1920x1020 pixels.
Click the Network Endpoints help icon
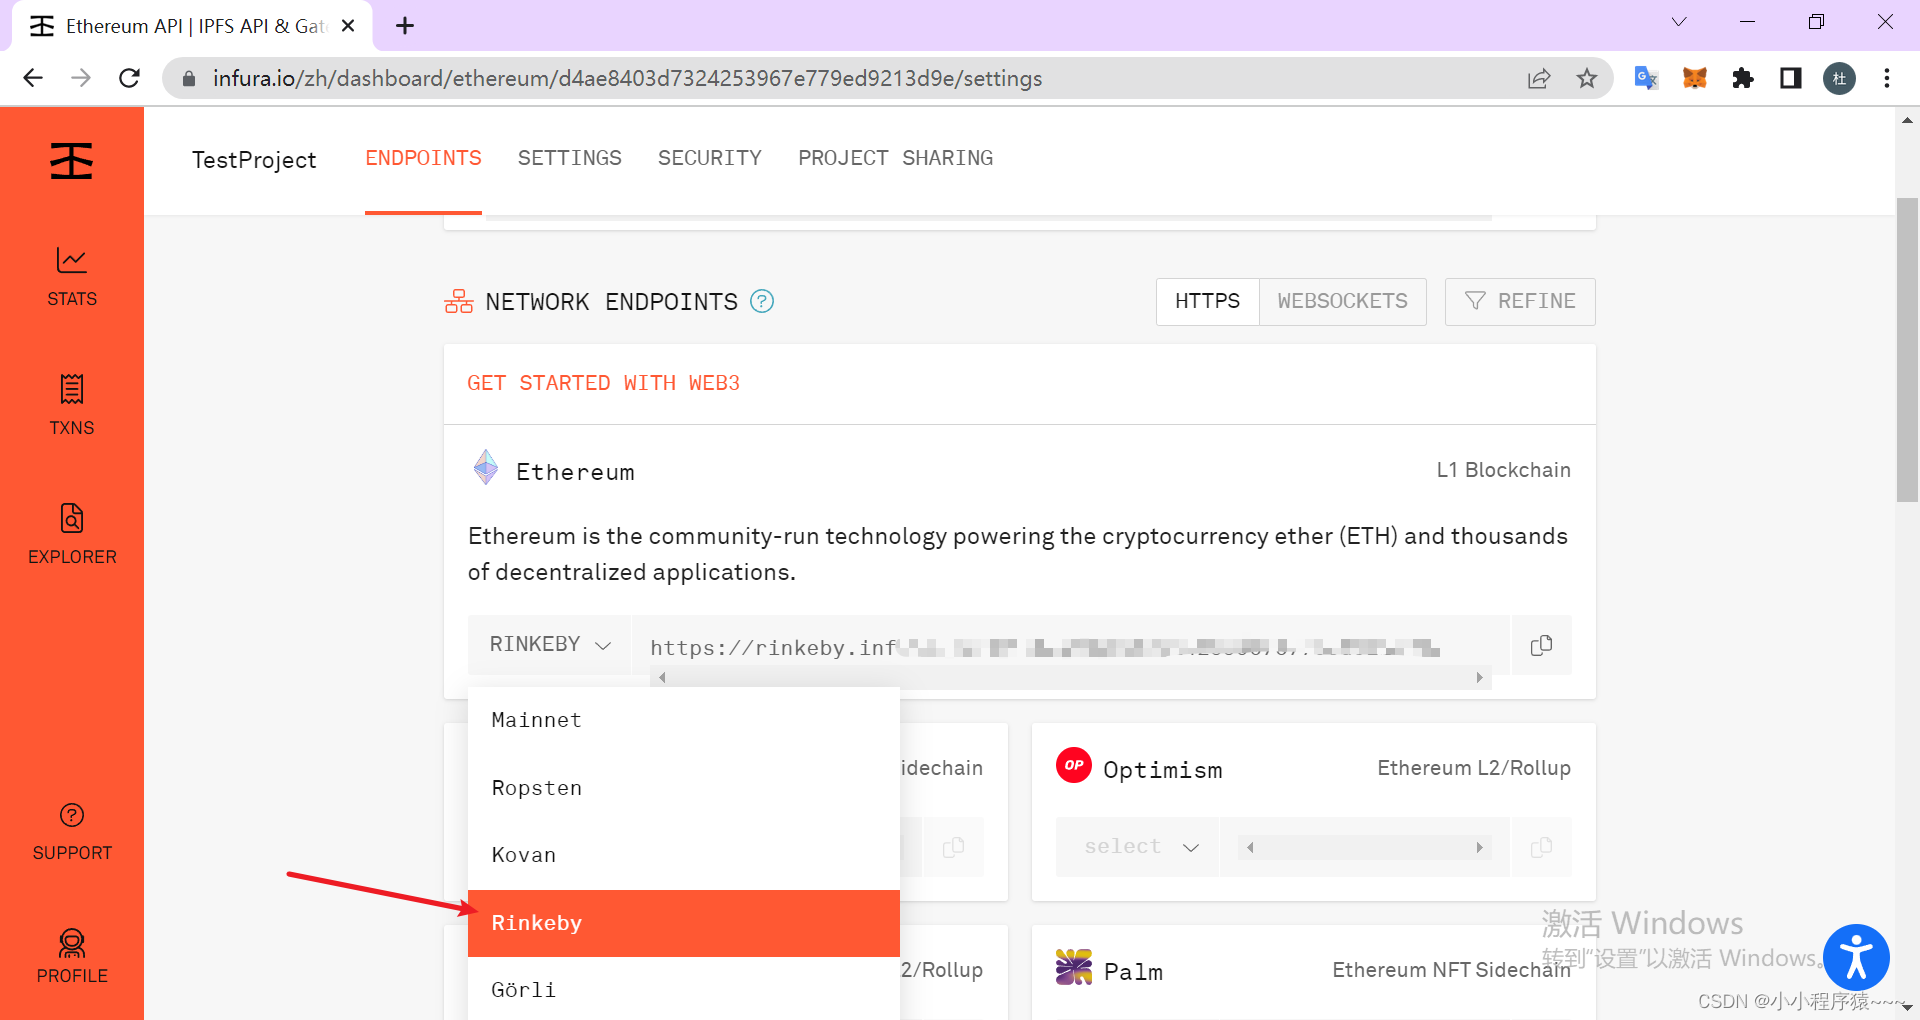(x=762, y=301)
